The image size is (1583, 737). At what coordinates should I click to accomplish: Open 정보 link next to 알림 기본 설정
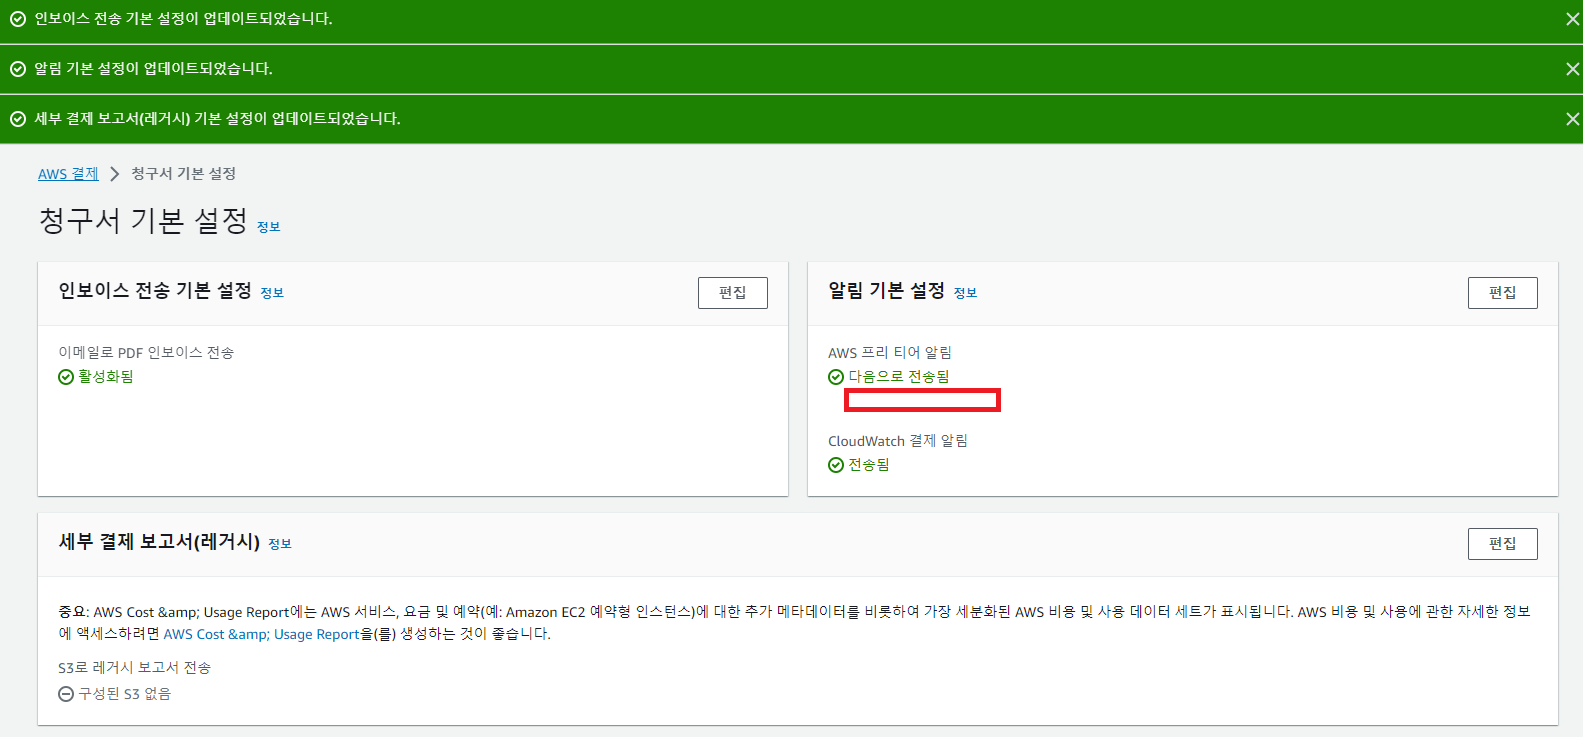(x=965, y=293)
